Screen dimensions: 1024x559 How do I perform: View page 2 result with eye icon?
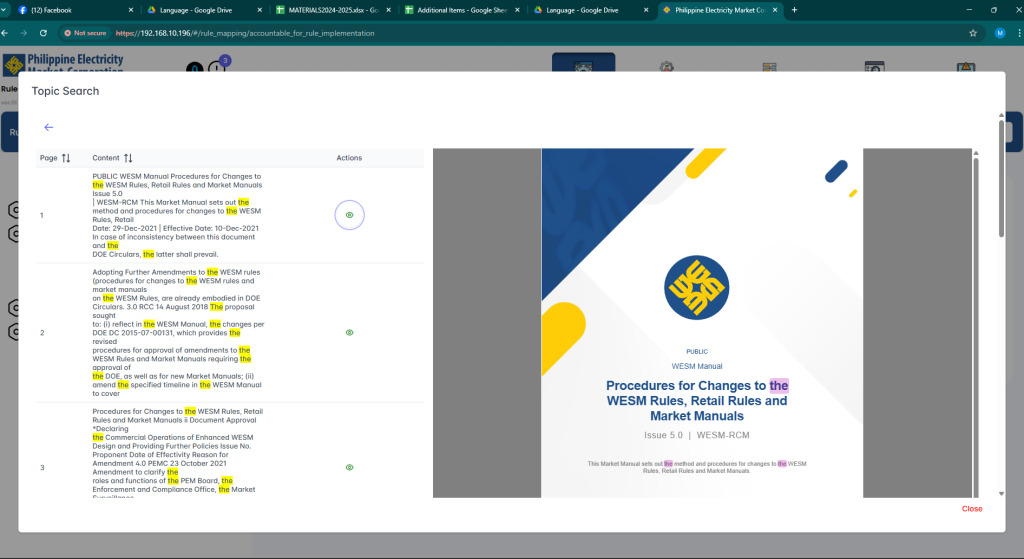[349, 332]
